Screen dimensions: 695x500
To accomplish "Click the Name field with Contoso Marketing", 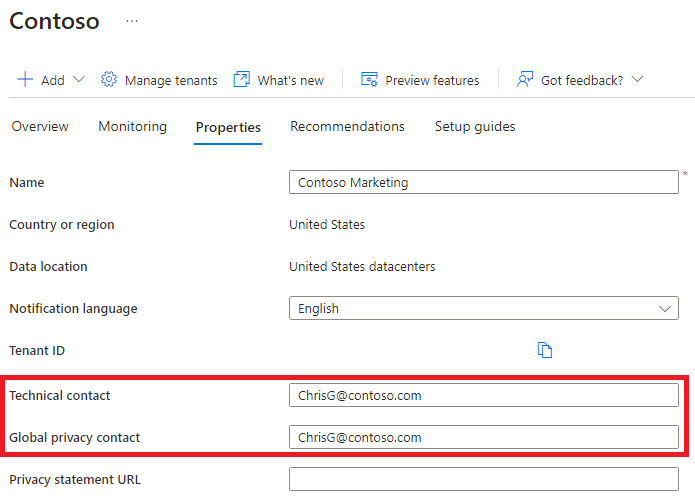I will click(484, 182).
